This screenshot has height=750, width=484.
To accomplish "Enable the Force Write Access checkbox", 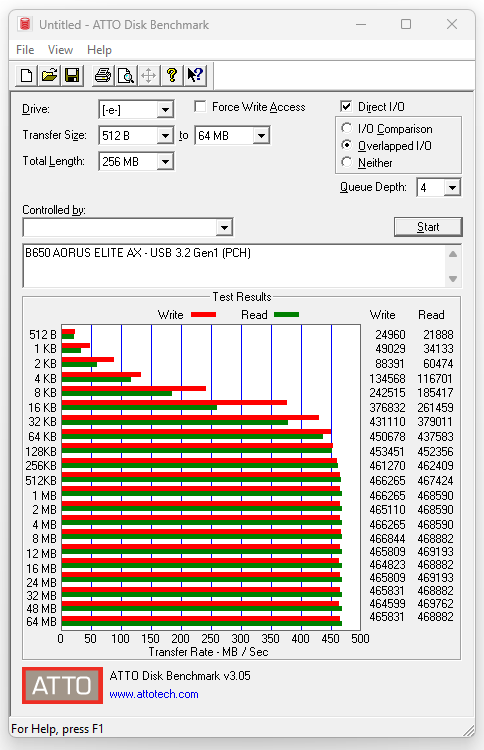I will click(200, 106).
